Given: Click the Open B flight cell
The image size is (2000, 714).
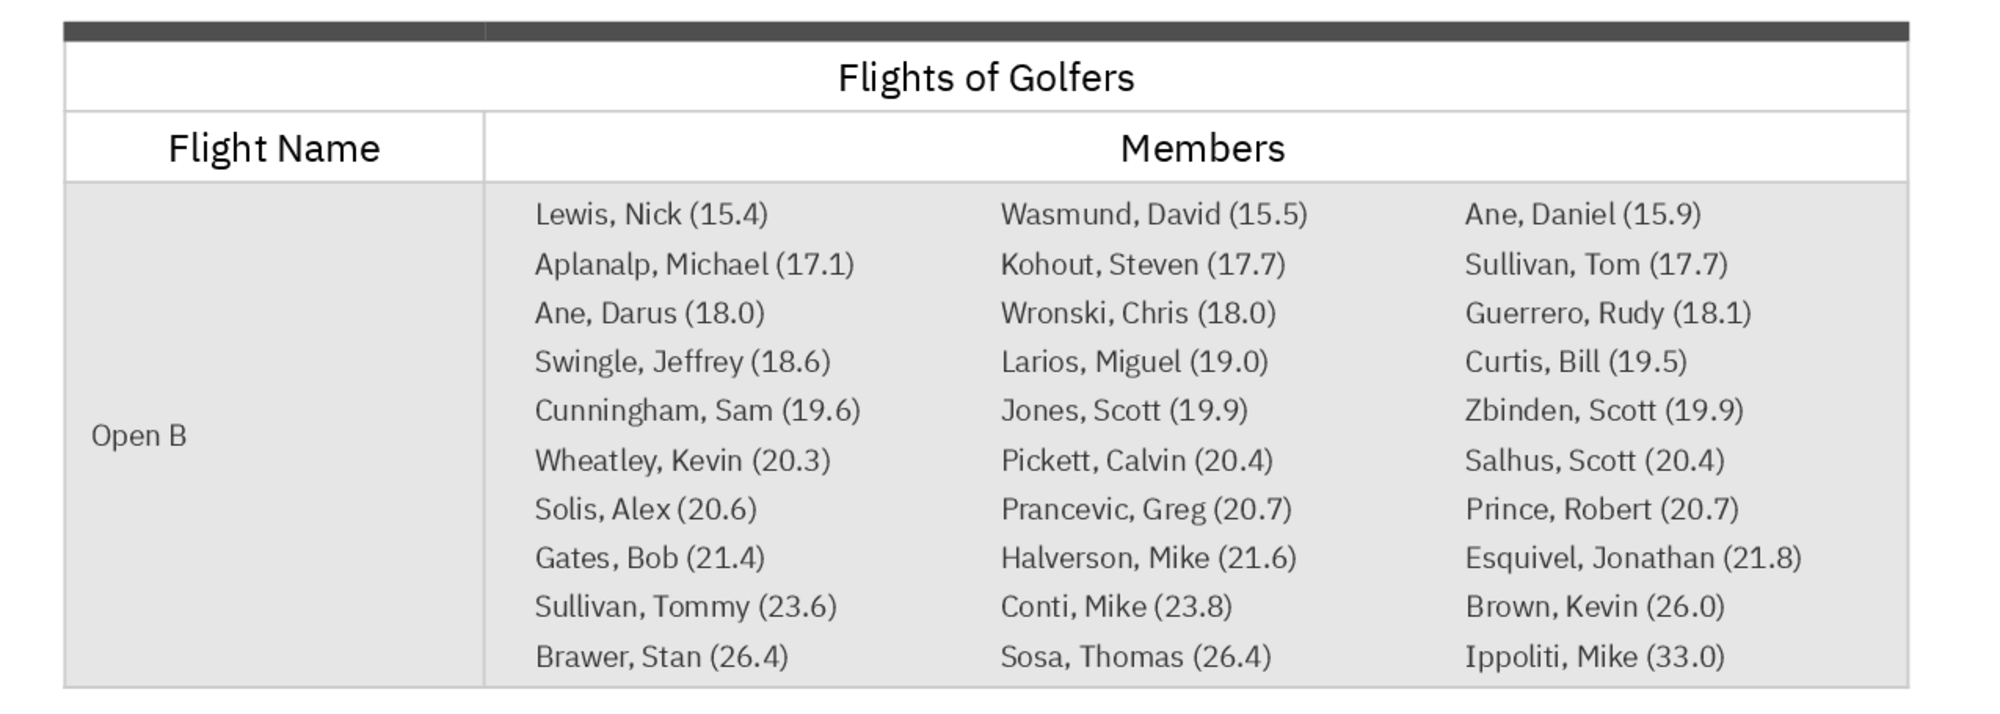Looking at the screenshot, I should point(139,436).
